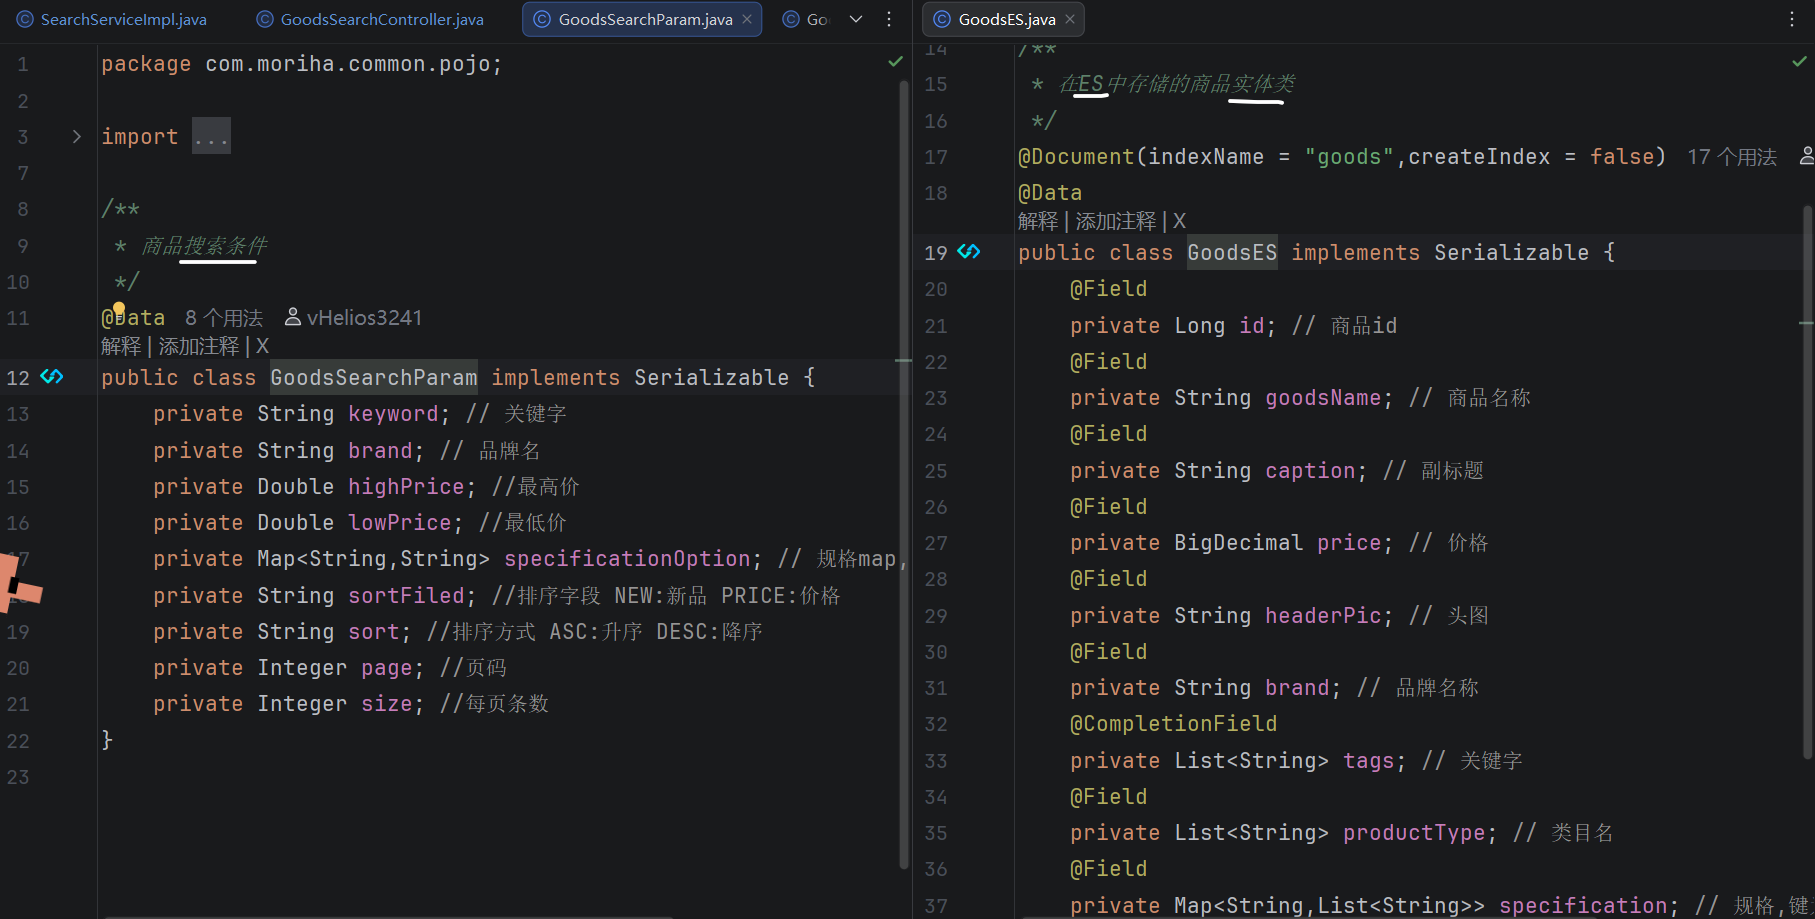Click the GoodsES class name

1232,253
